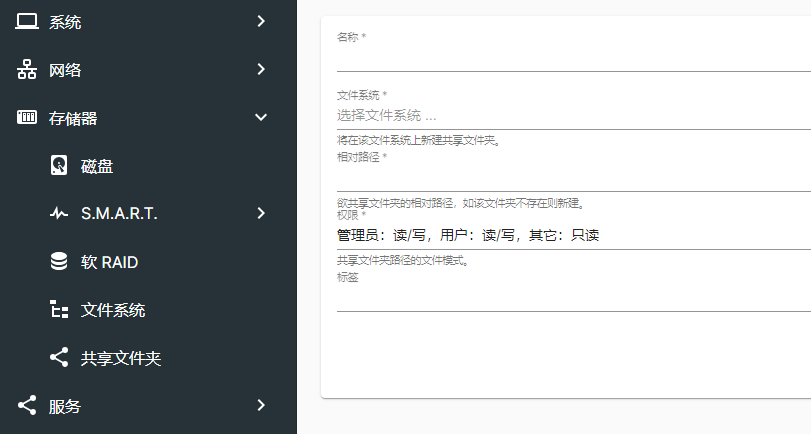Viewport: 811px width, 434px height.
Task: Go to the 磁盘 page
Action: pos(97,167)
